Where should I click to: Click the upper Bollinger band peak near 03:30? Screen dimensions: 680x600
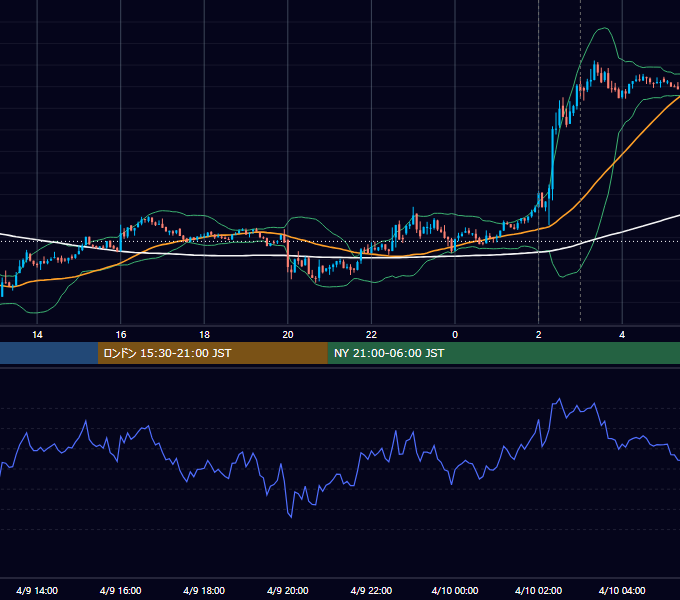coord(604,28)
